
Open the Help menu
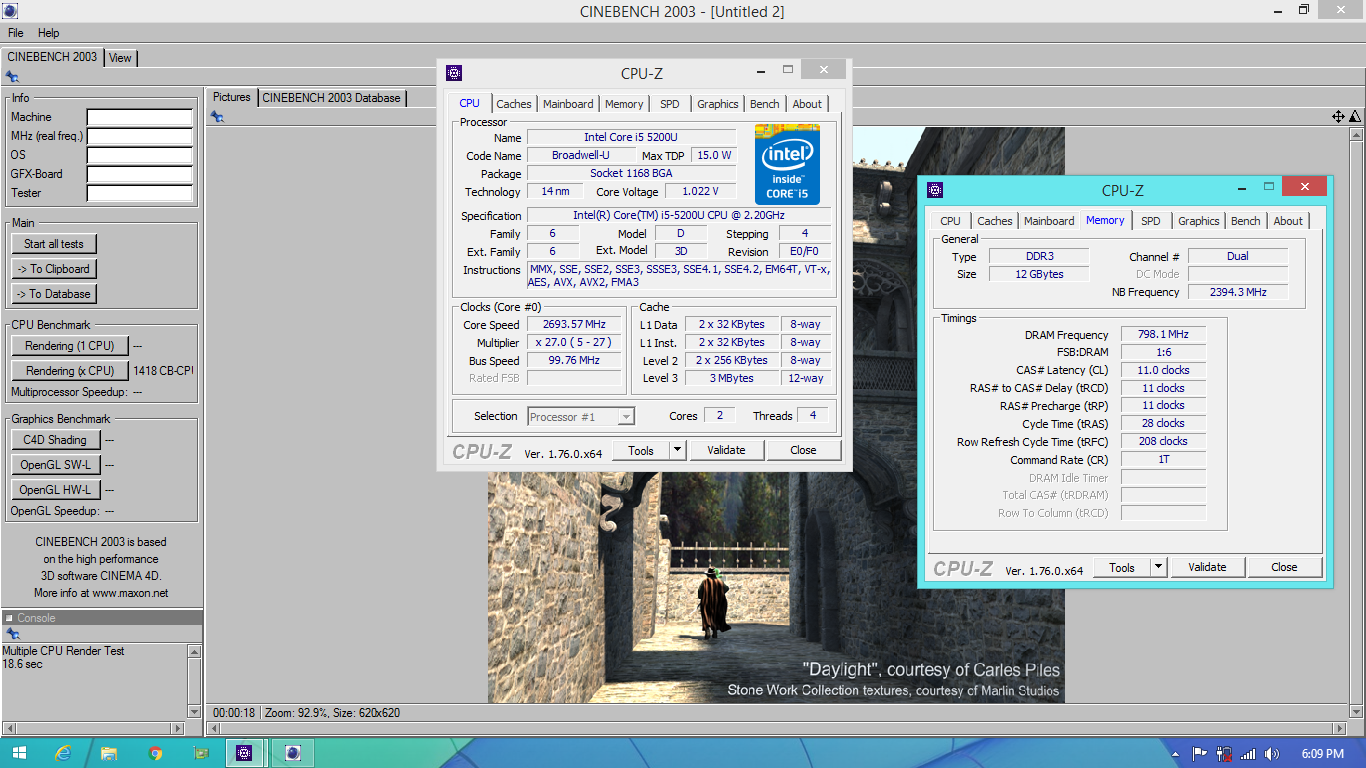click(49, 33)
